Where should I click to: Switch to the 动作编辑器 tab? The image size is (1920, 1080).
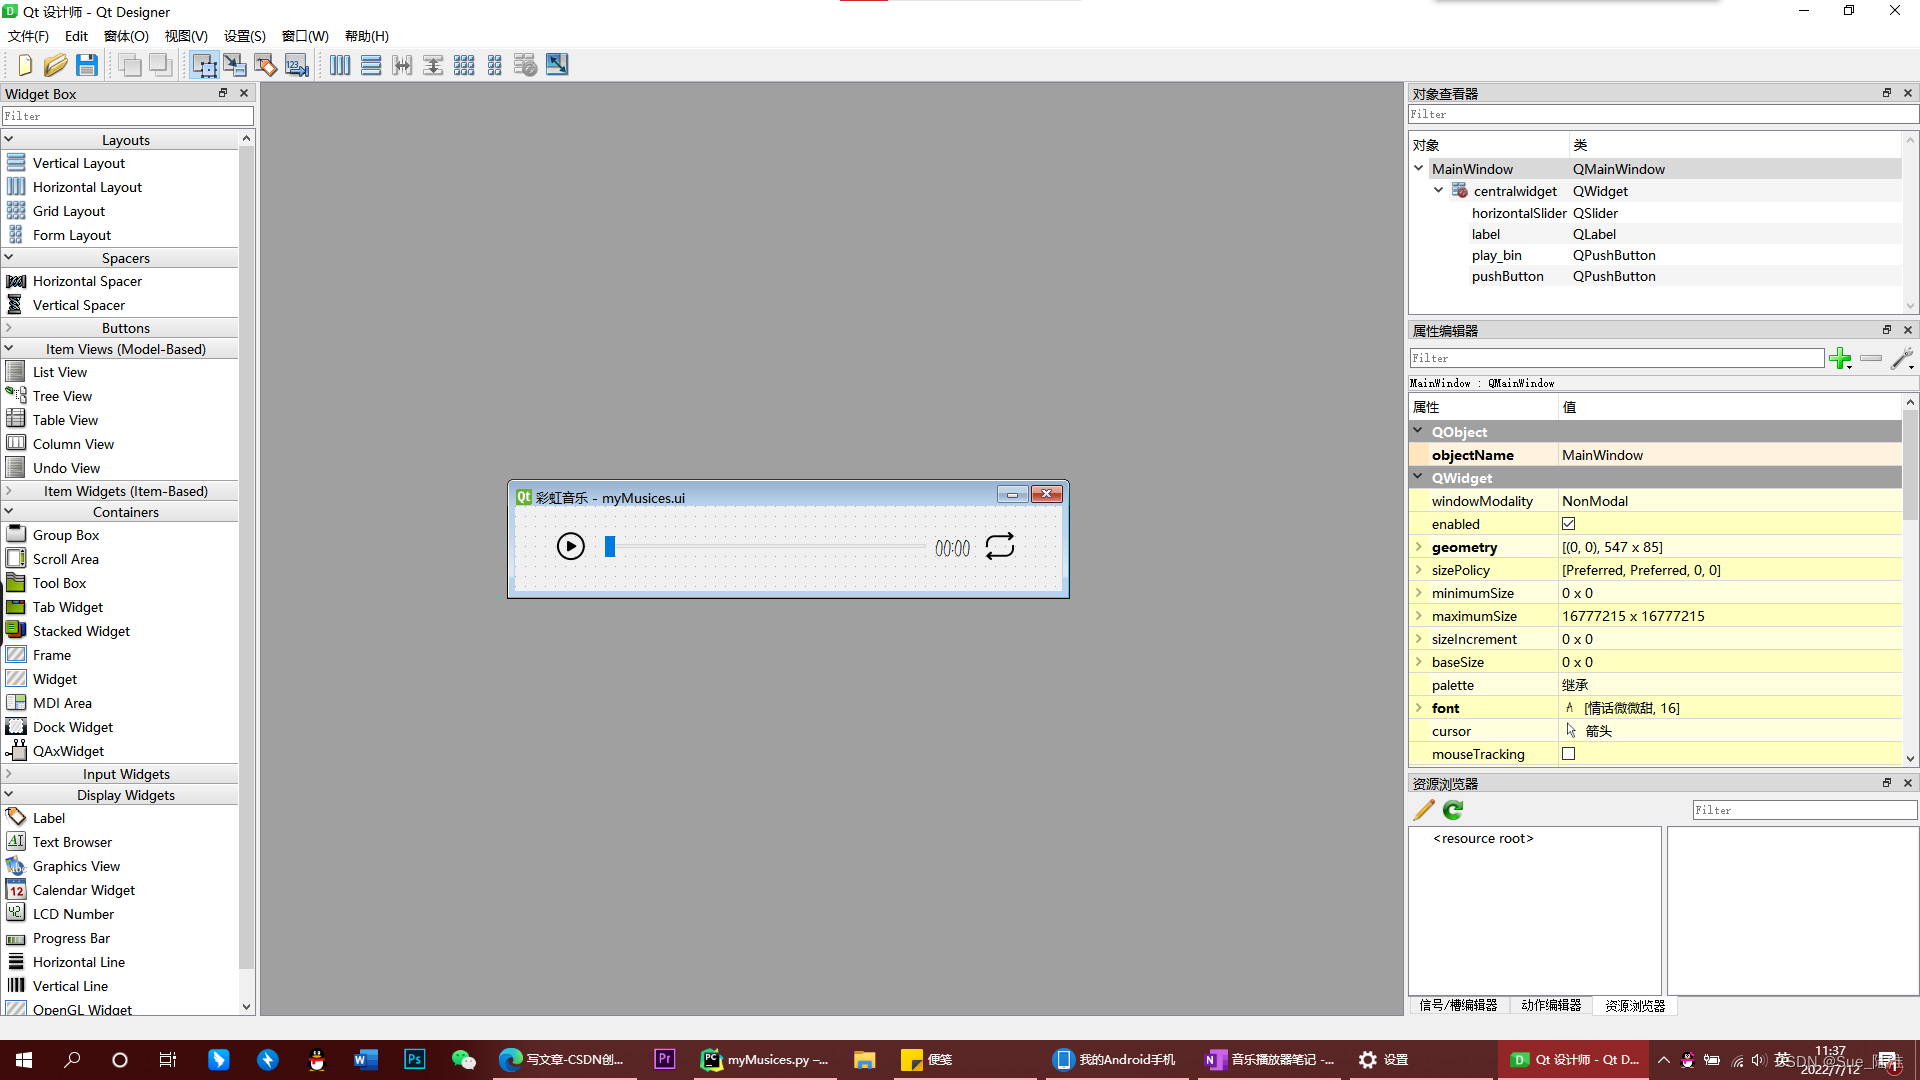[x=1551, y=1005]
